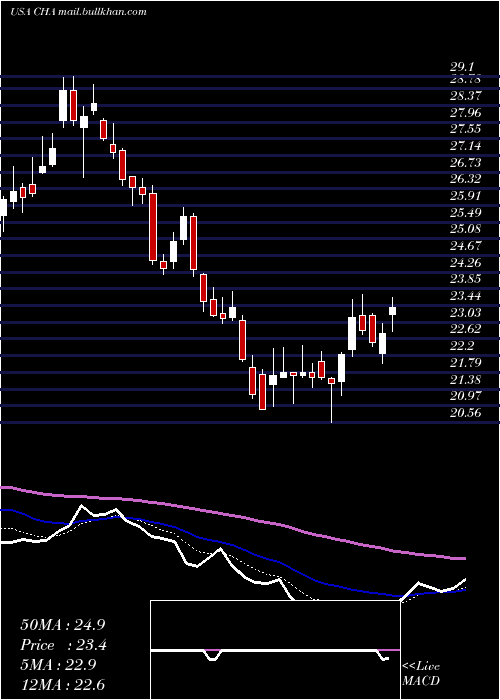Screen dimensions: 500x700
Task: Click the 25.49 price axis label
Action: click(466, 212)
